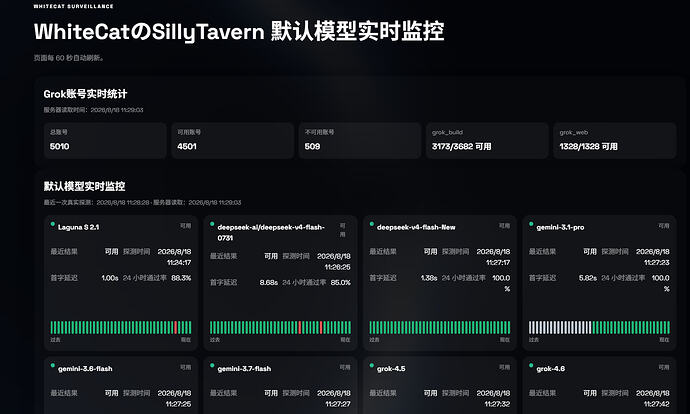Click the green status dot of deepseek-ai/deepseek-v4-flash-0731
Screen dimensions: 690x414
click(x=212, y=224)
